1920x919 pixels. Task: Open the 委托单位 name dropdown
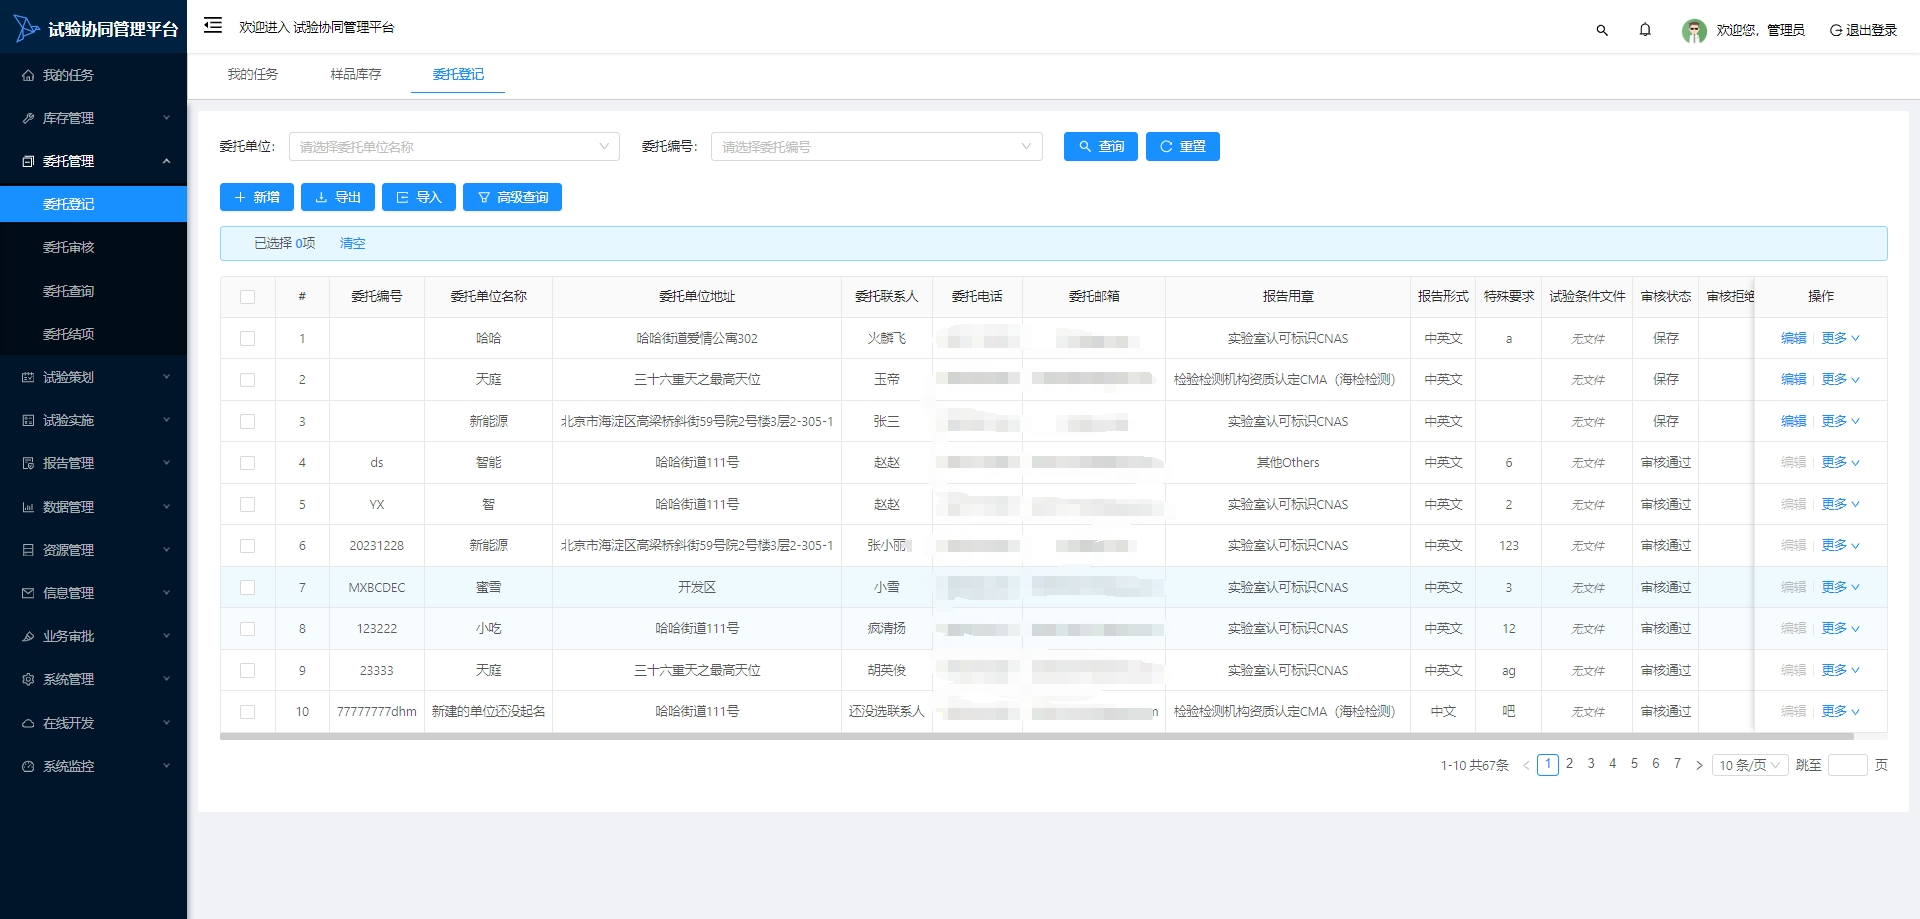[x=454, y=147]
